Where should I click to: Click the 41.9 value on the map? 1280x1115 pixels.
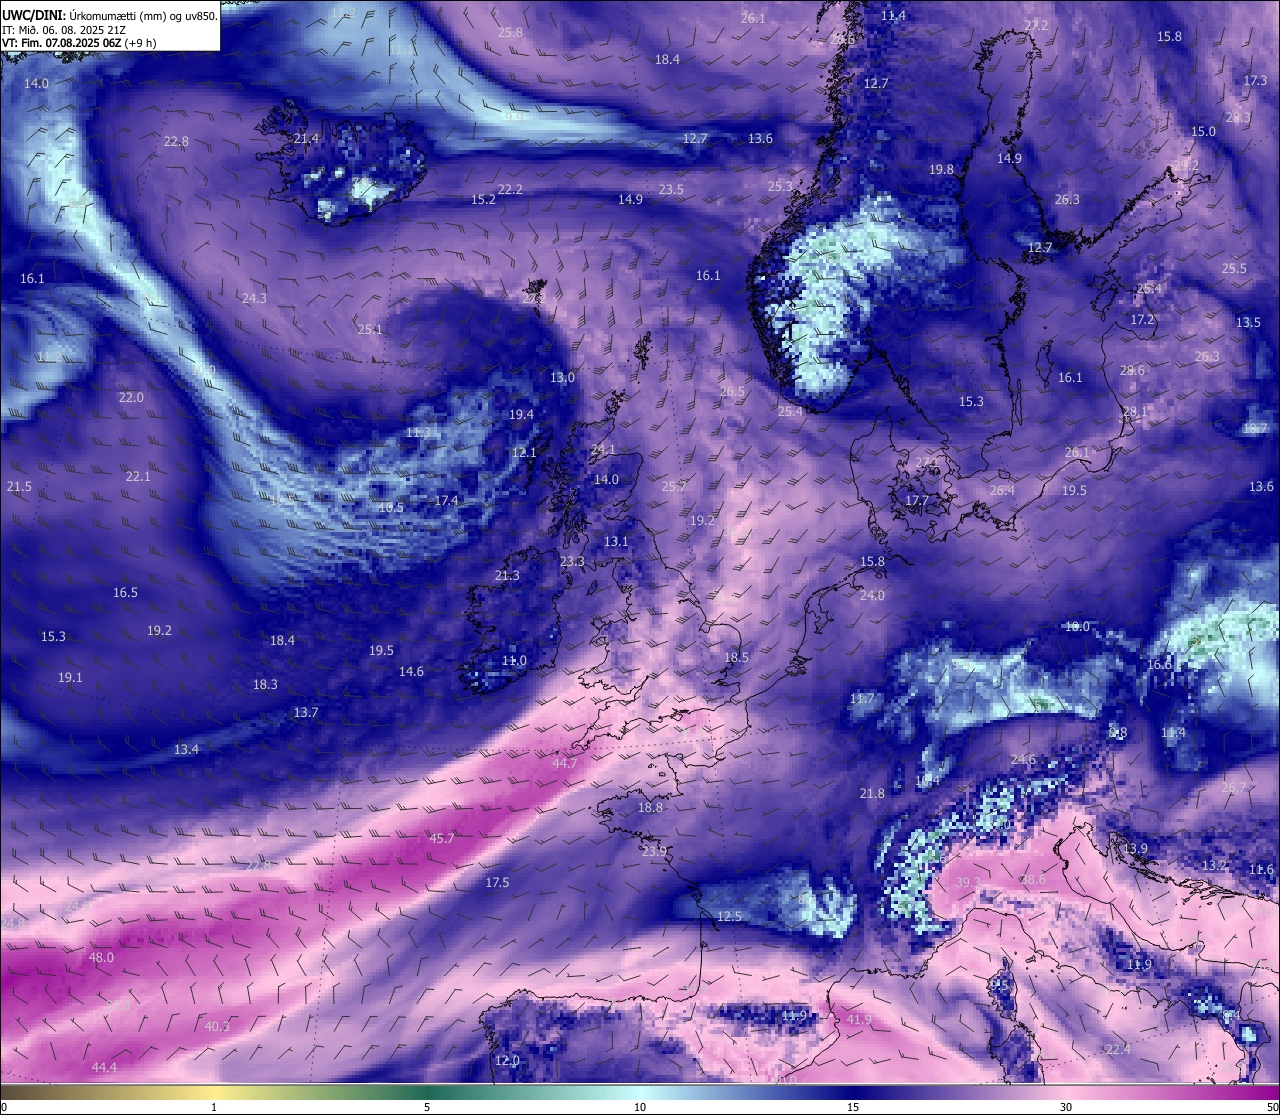coord(859,1020)
